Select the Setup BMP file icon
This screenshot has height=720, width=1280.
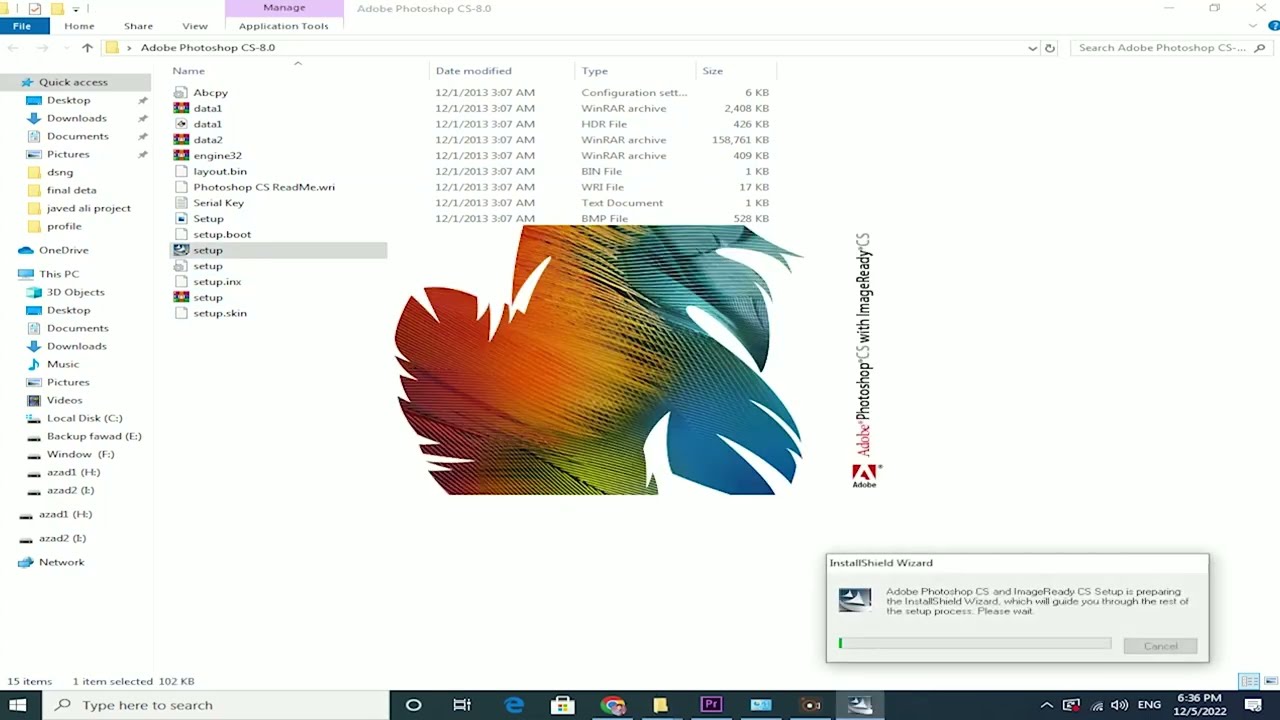pos(181,219)
